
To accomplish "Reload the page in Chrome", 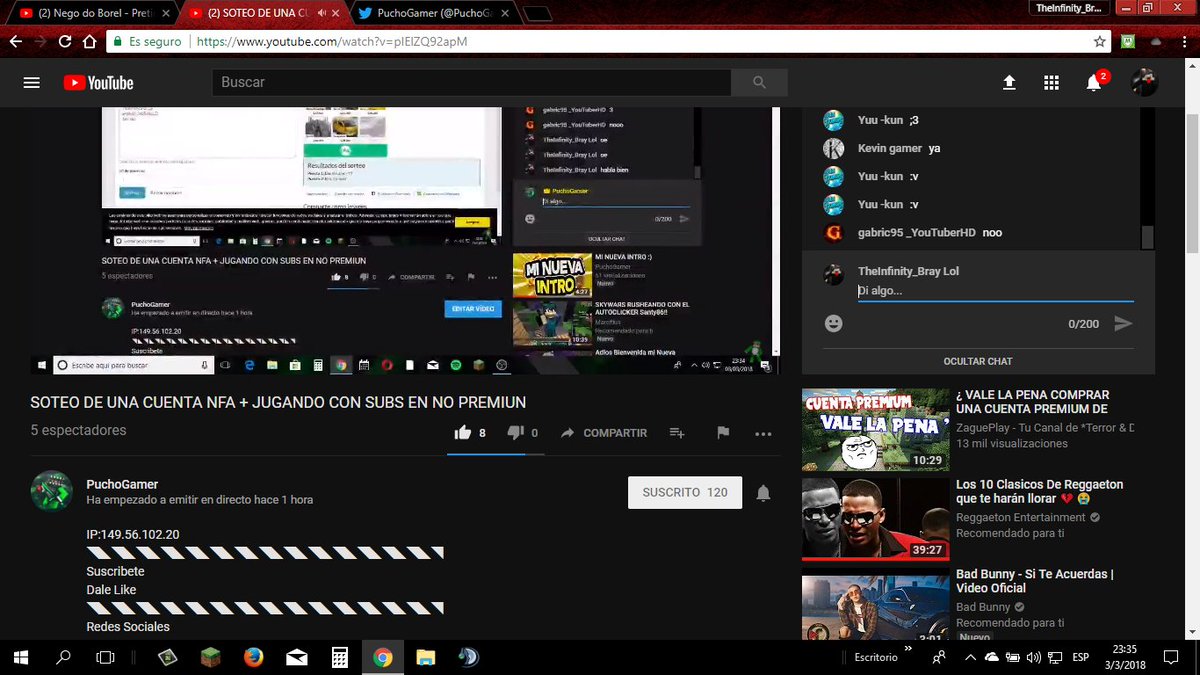I will tap(64, 42).
